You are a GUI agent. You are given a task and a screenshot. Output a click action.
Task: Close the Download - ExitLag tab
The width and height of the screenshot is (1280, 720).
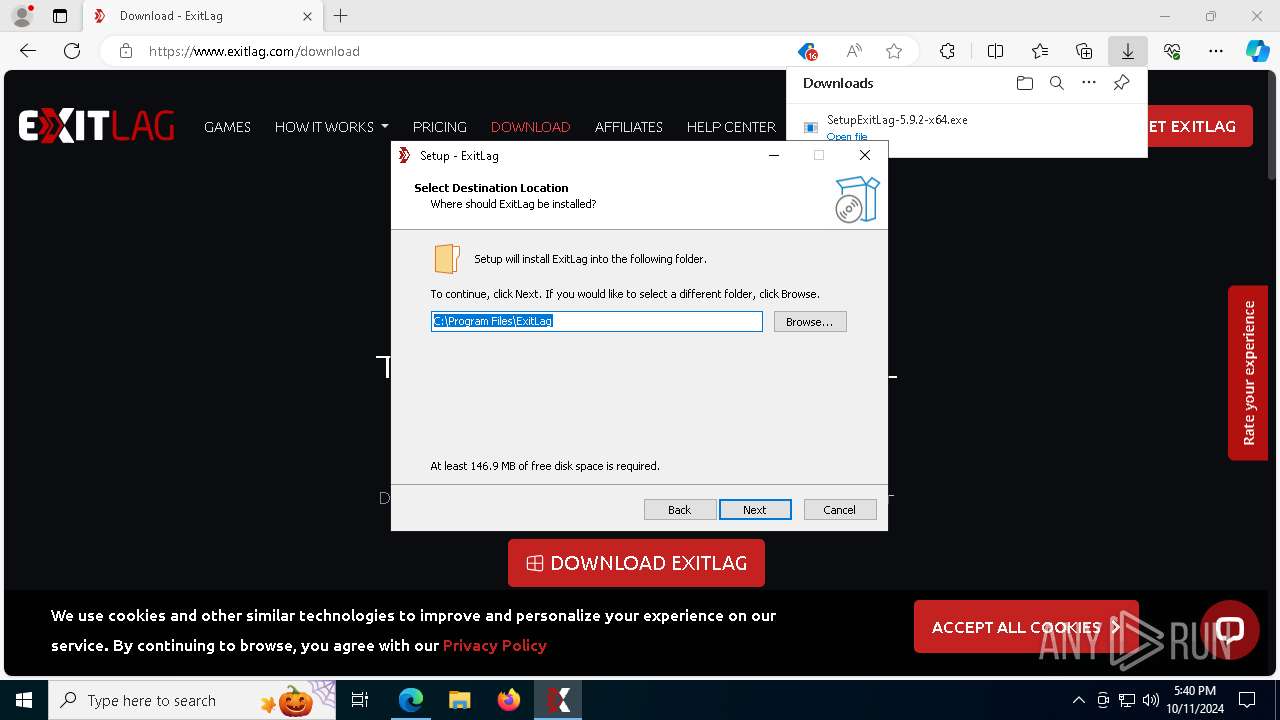tap(307, 16)
